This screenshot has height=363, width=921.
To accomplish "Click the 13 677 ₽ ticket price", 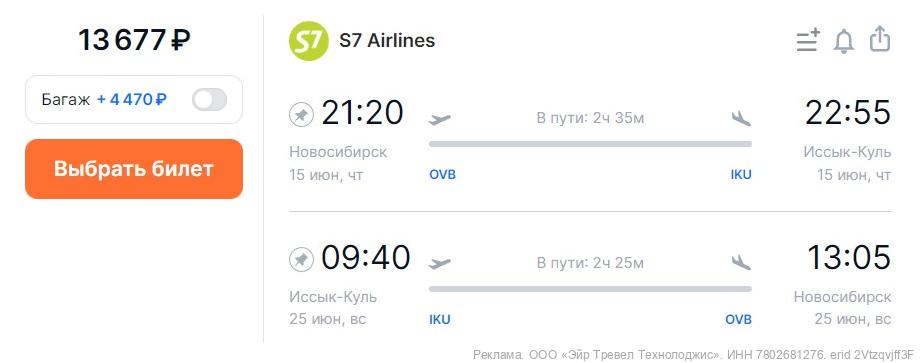I will pyautogui.click(x=134, y=40).
